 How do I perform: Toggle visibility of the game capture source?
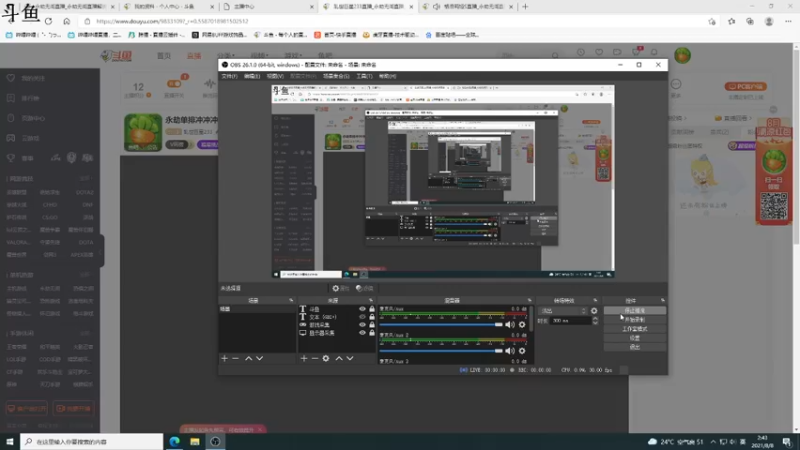[x=362, y=324]
